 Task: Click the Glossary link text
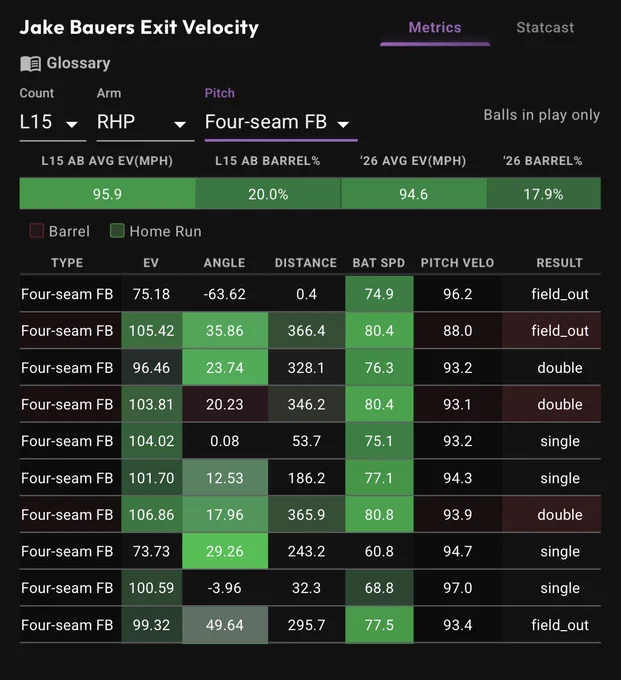pyautogui.click(x=78, y=63)
